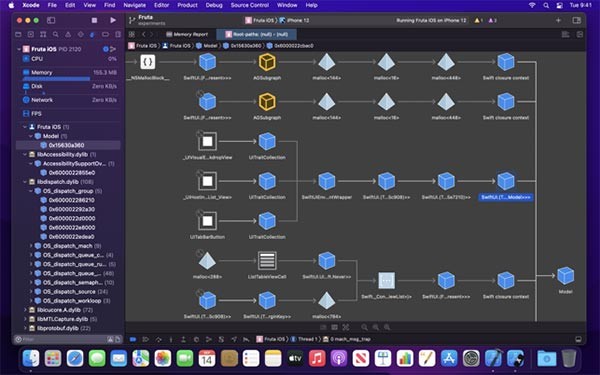Stop the running Fruta app
Viewport: 600px width, 375px height.
click(x=94, y=20)
